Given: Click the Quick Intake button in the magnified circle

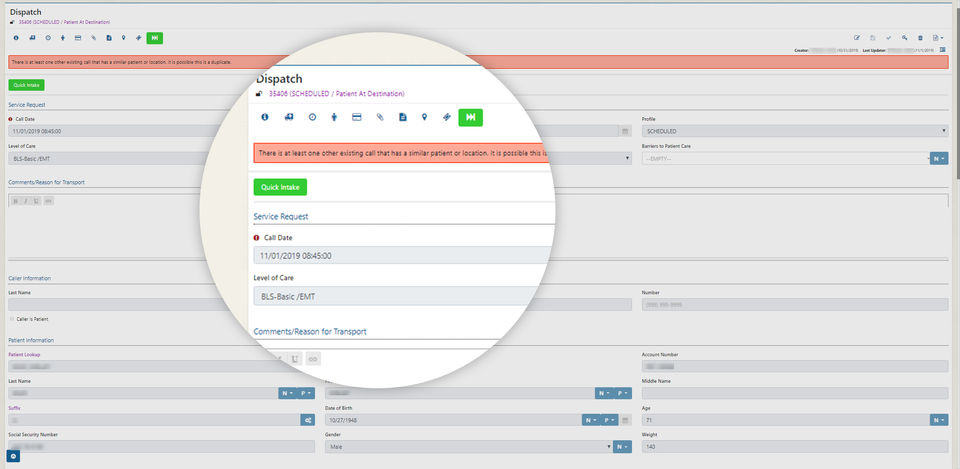Looking at the screenshot, I should (x=280, y=187).
